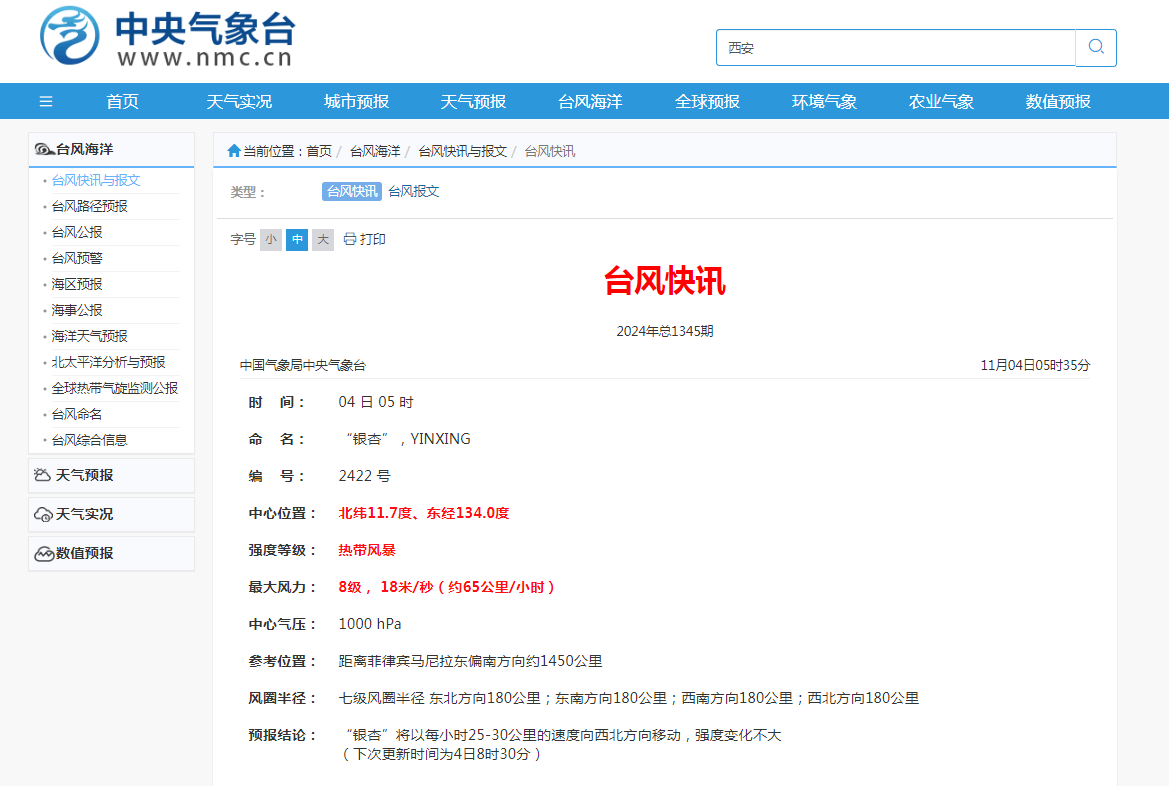Open the hamburger menu icon
Image resolution: width=1169 pixels, height=786 pixels.
click(46, 101)
